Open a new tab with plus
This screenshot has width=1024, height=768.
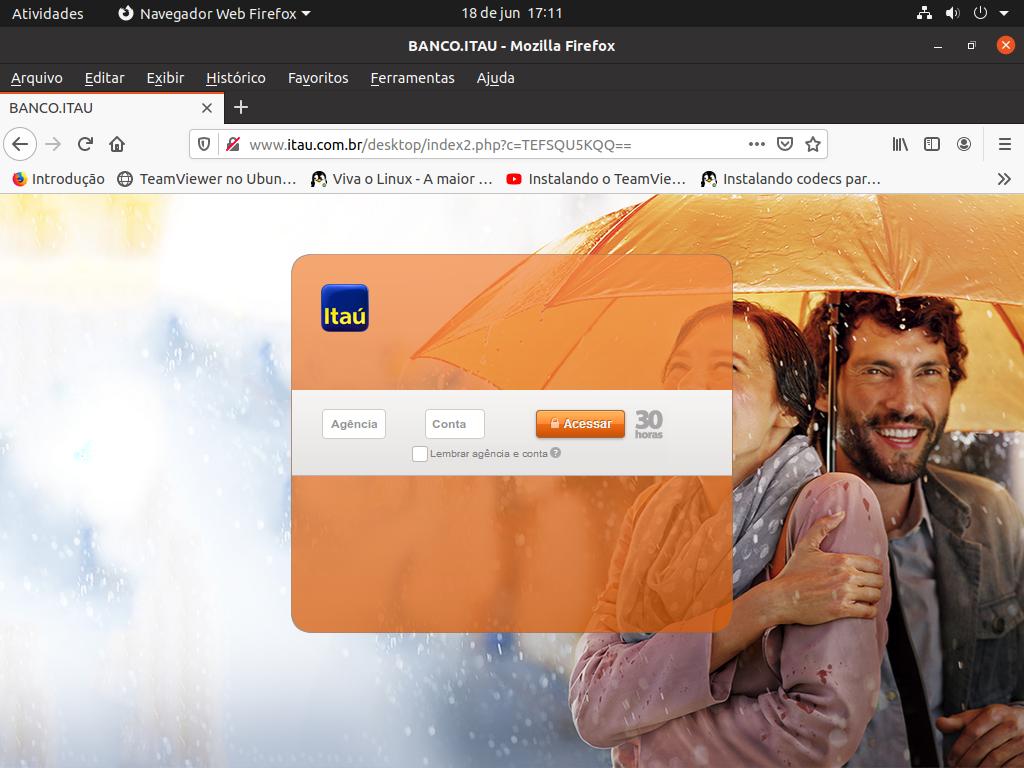(x=241, y=107)
